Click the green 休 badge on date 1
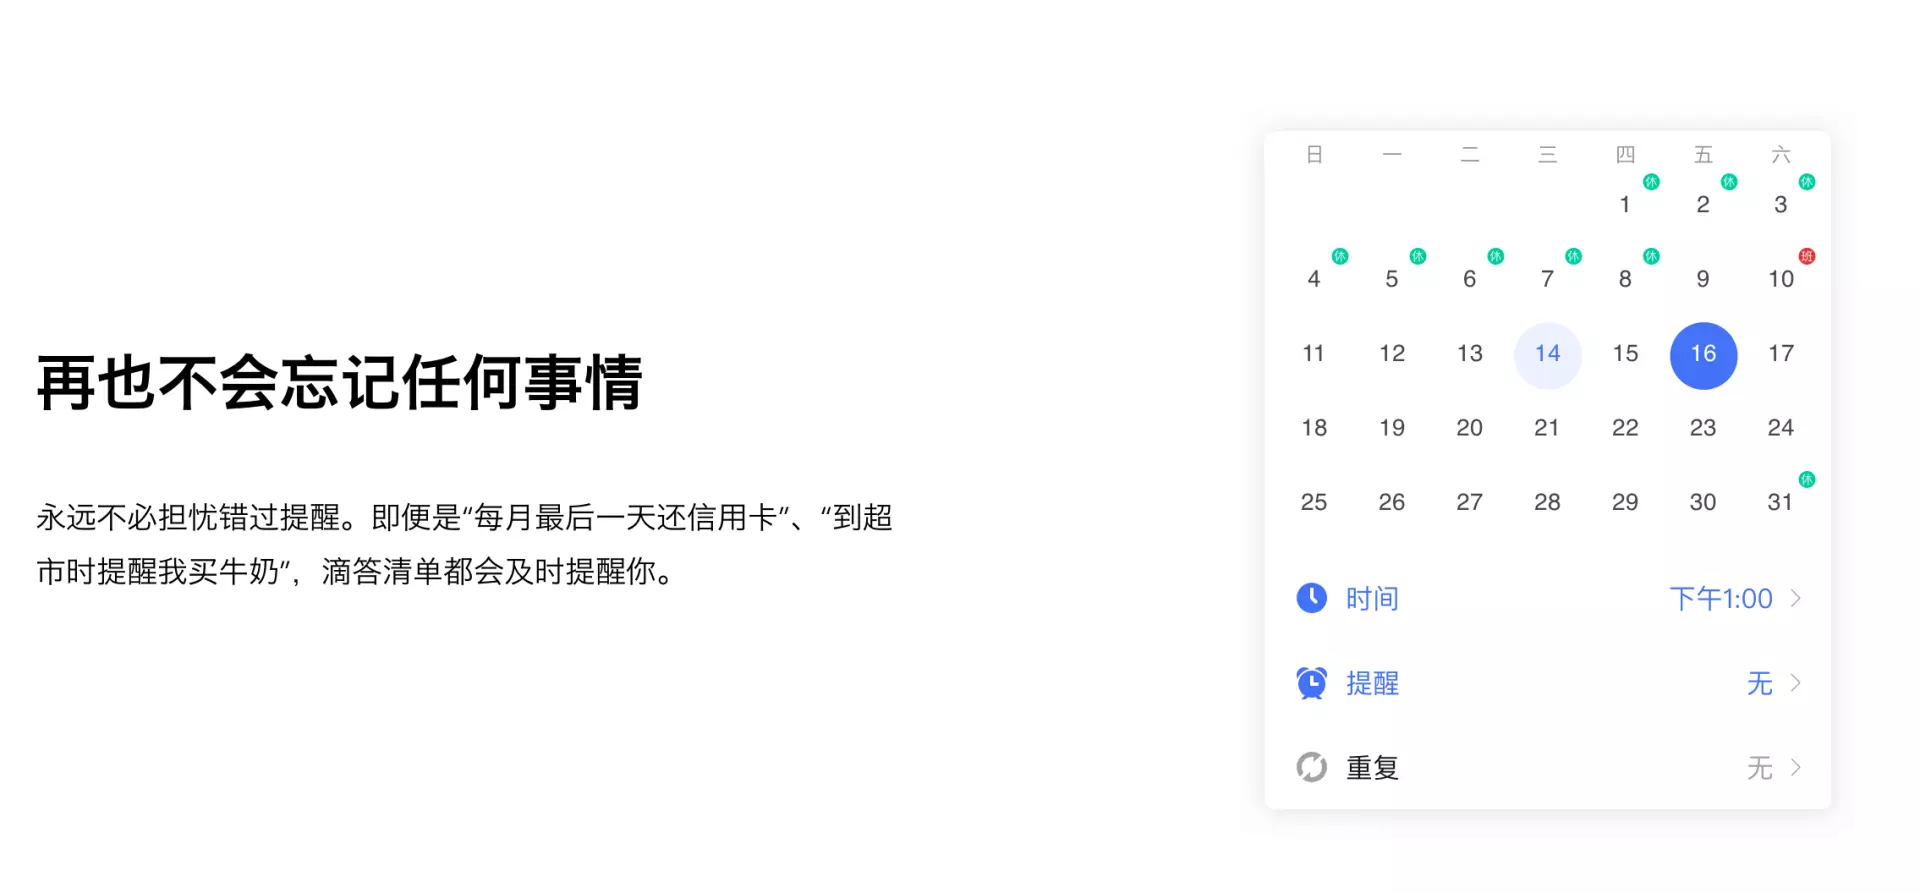The height and width of the screenshot is (893, 1920). pos(1651,182)
